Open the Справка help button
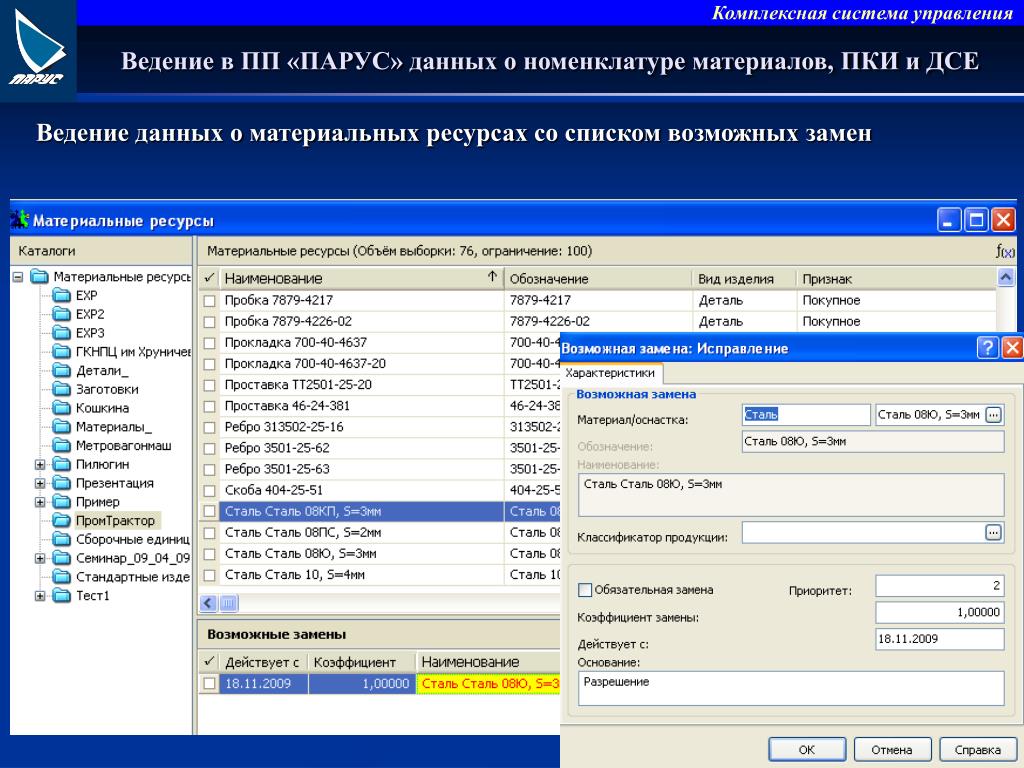Viewport: 1024px width, 768px height. (978, 750)
